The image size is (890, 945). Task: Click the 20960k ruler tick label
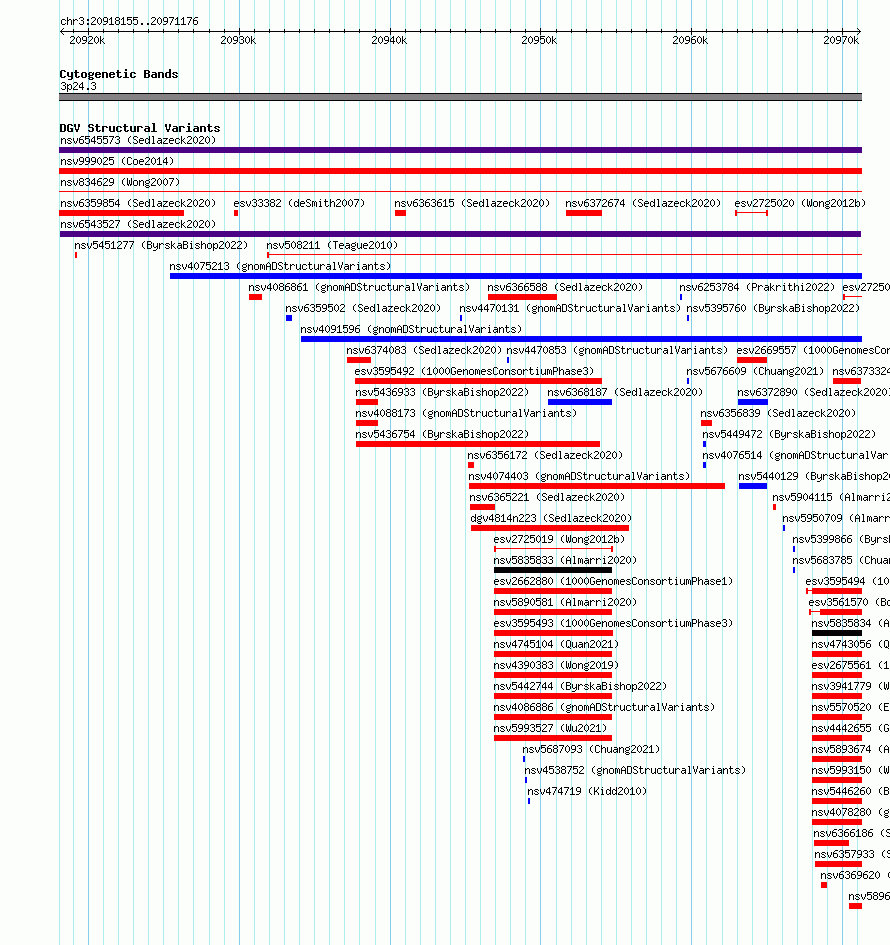click(690, 40)
